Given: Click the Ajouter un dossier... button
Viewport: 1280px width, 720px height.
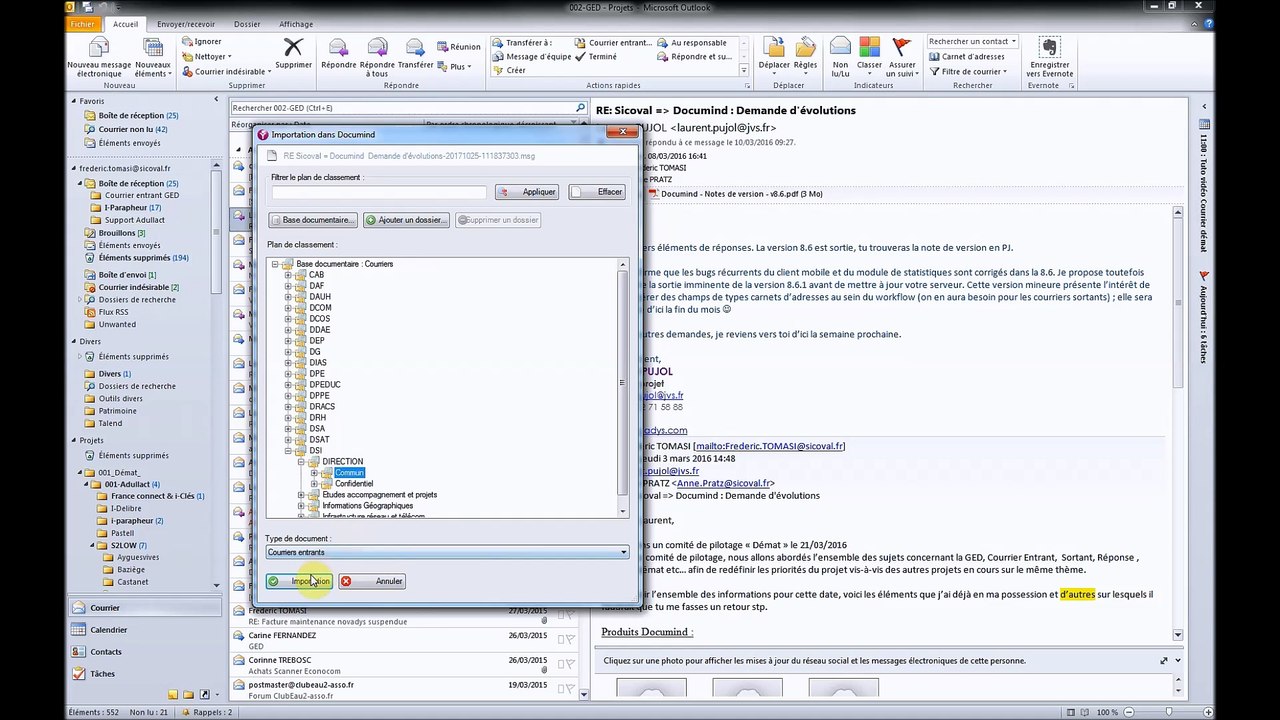Looking at the screenshot, I should coord(406,220).
